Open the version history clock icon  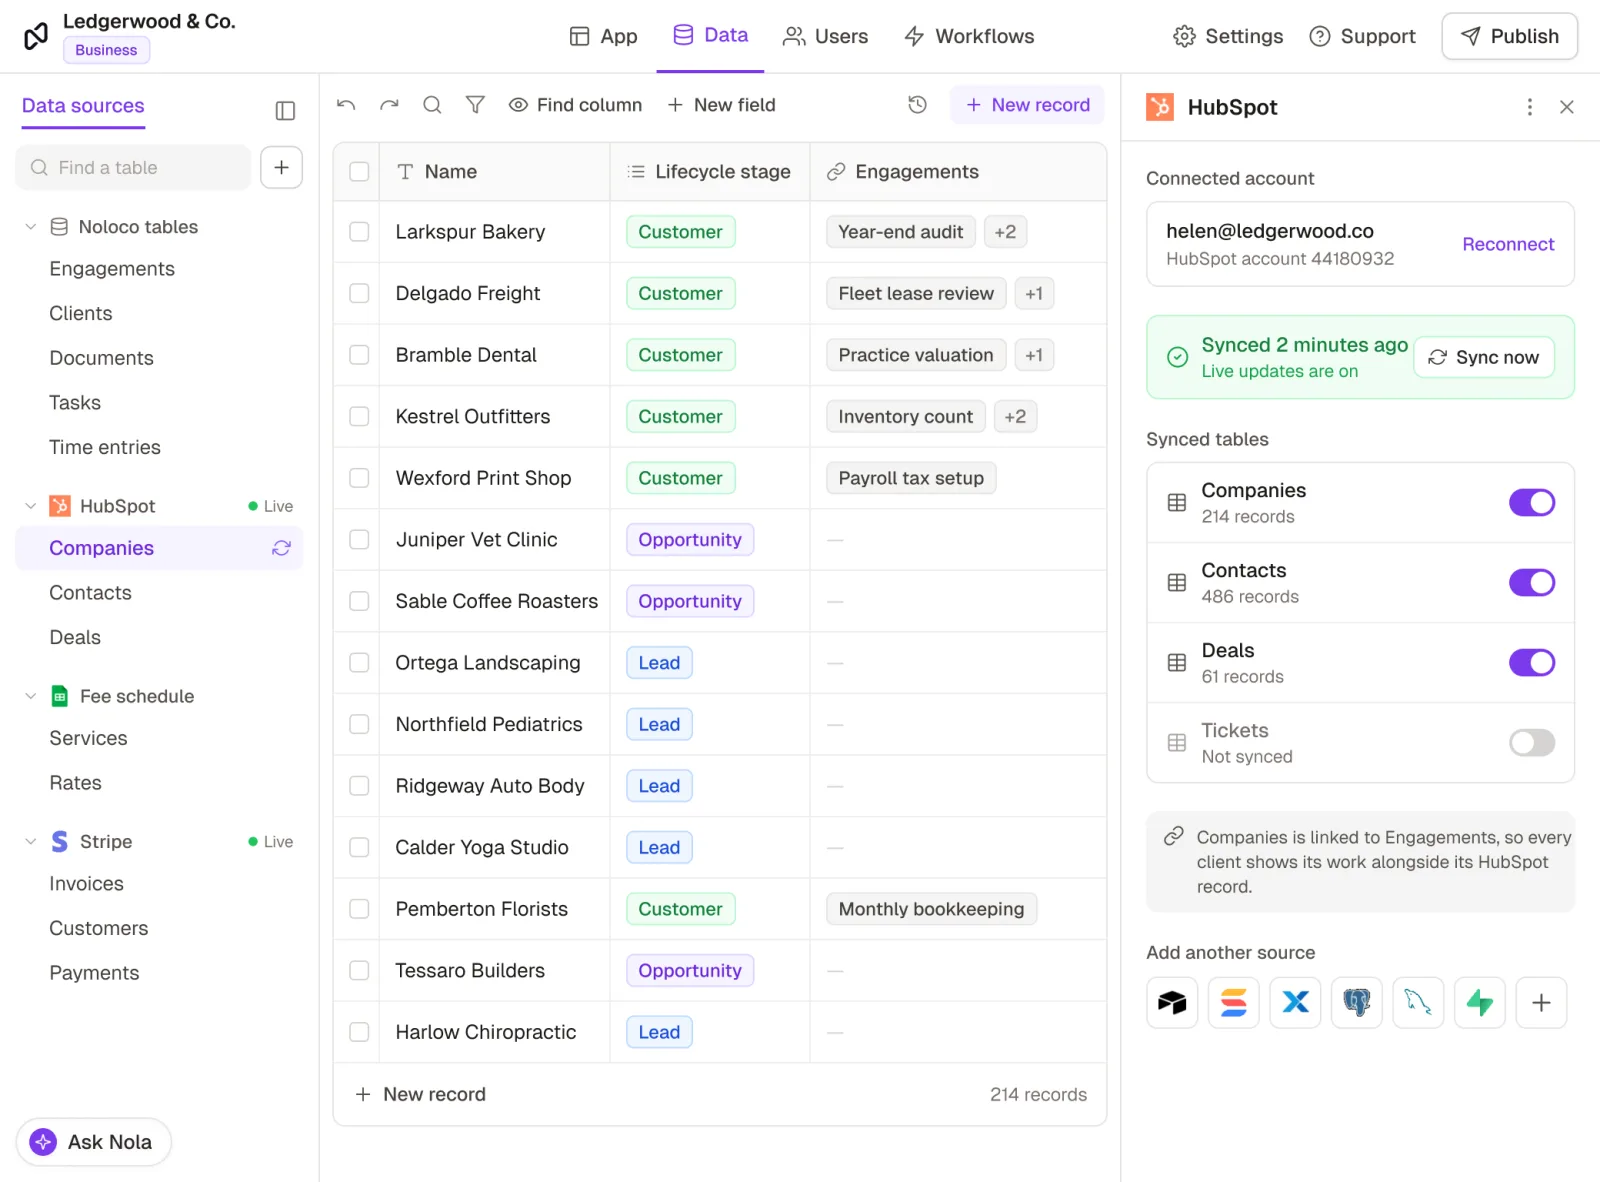[x=917, y=105]
